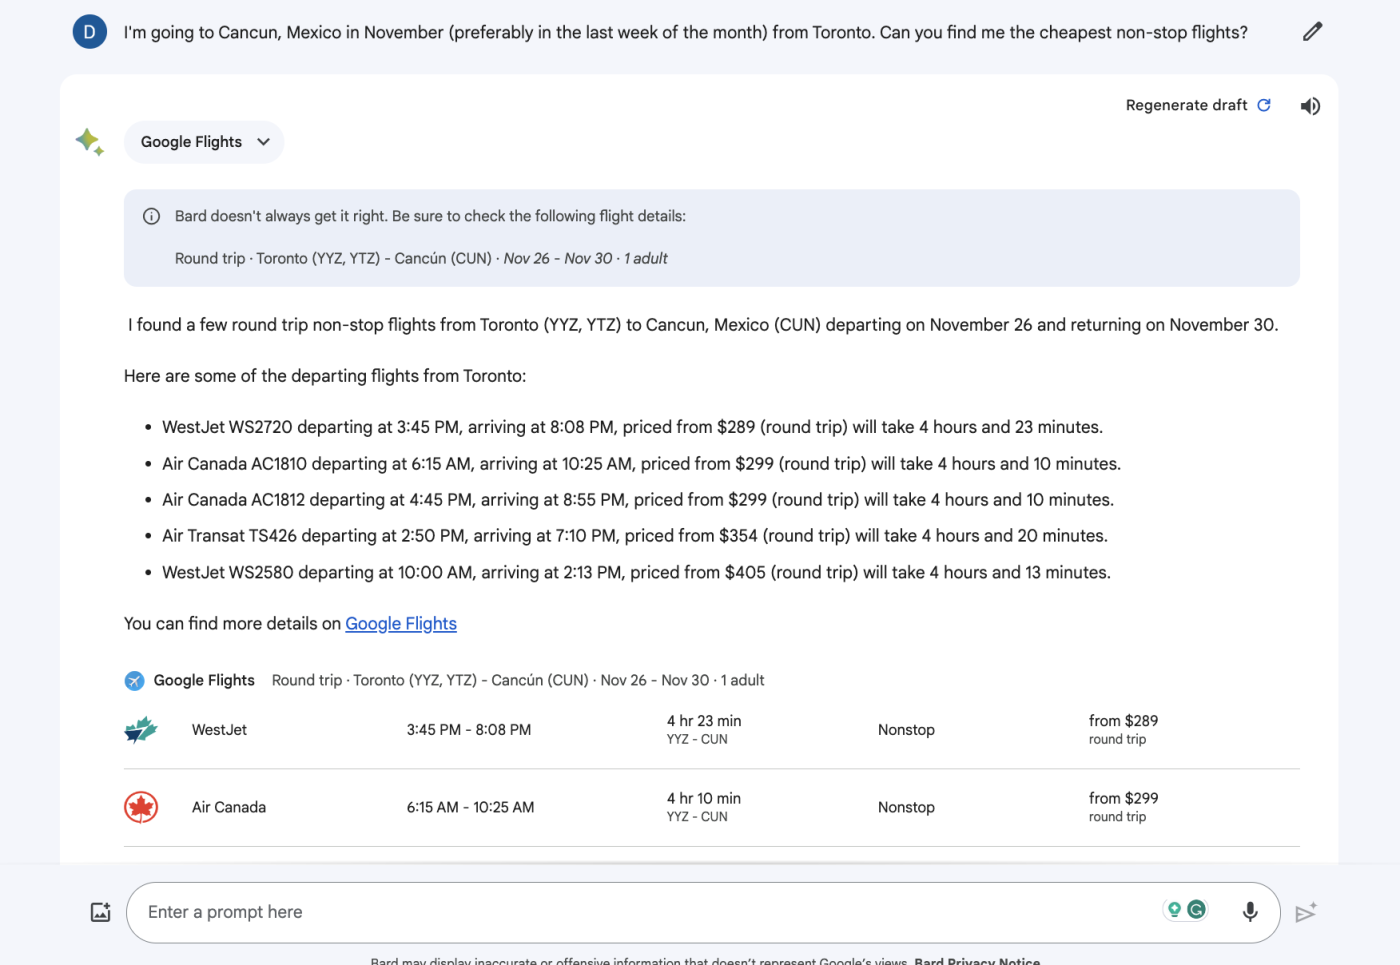Screen dimensions: 1400x965
Task: Open WestJet 3:45 PM flight result row
Action: pyautogui.click(x=712, y=730)
